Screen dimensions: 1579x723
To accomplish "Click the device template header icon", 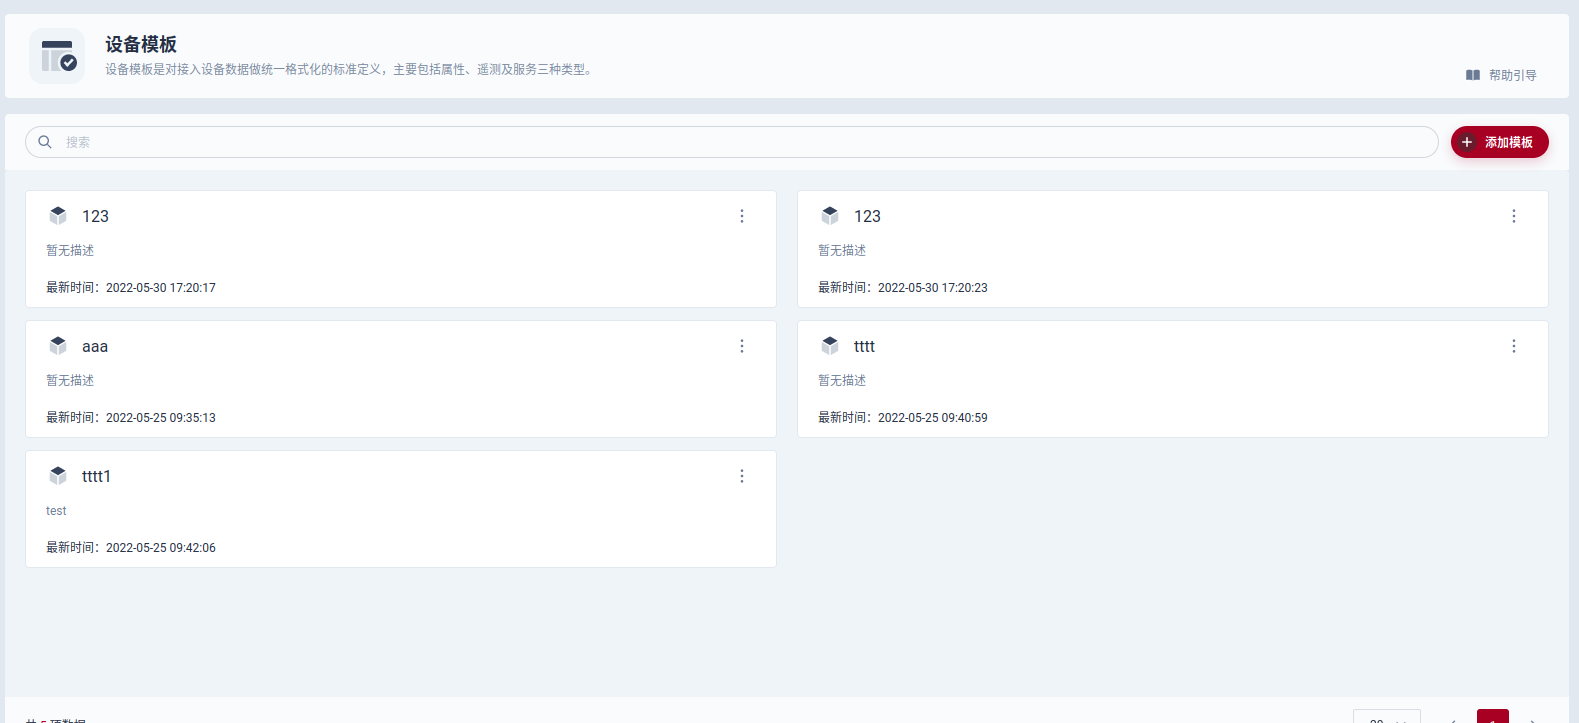I will coord(58,56).
